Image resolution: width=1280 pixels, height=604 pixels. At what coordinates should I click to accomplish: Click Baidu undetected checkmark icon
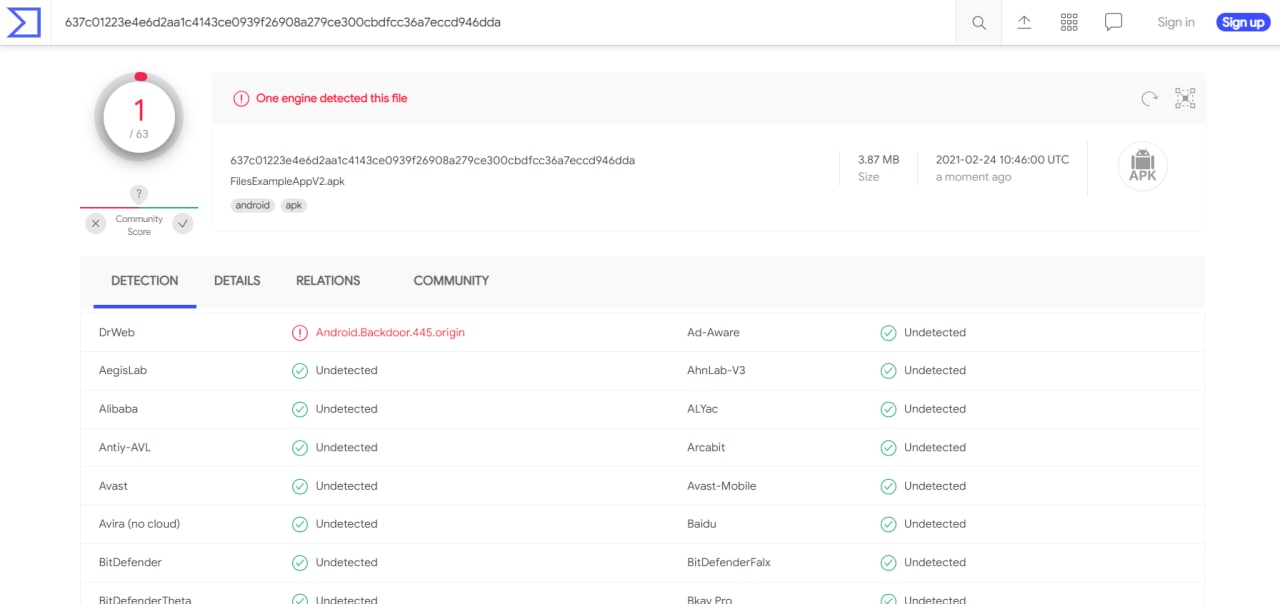pos(888,524)
